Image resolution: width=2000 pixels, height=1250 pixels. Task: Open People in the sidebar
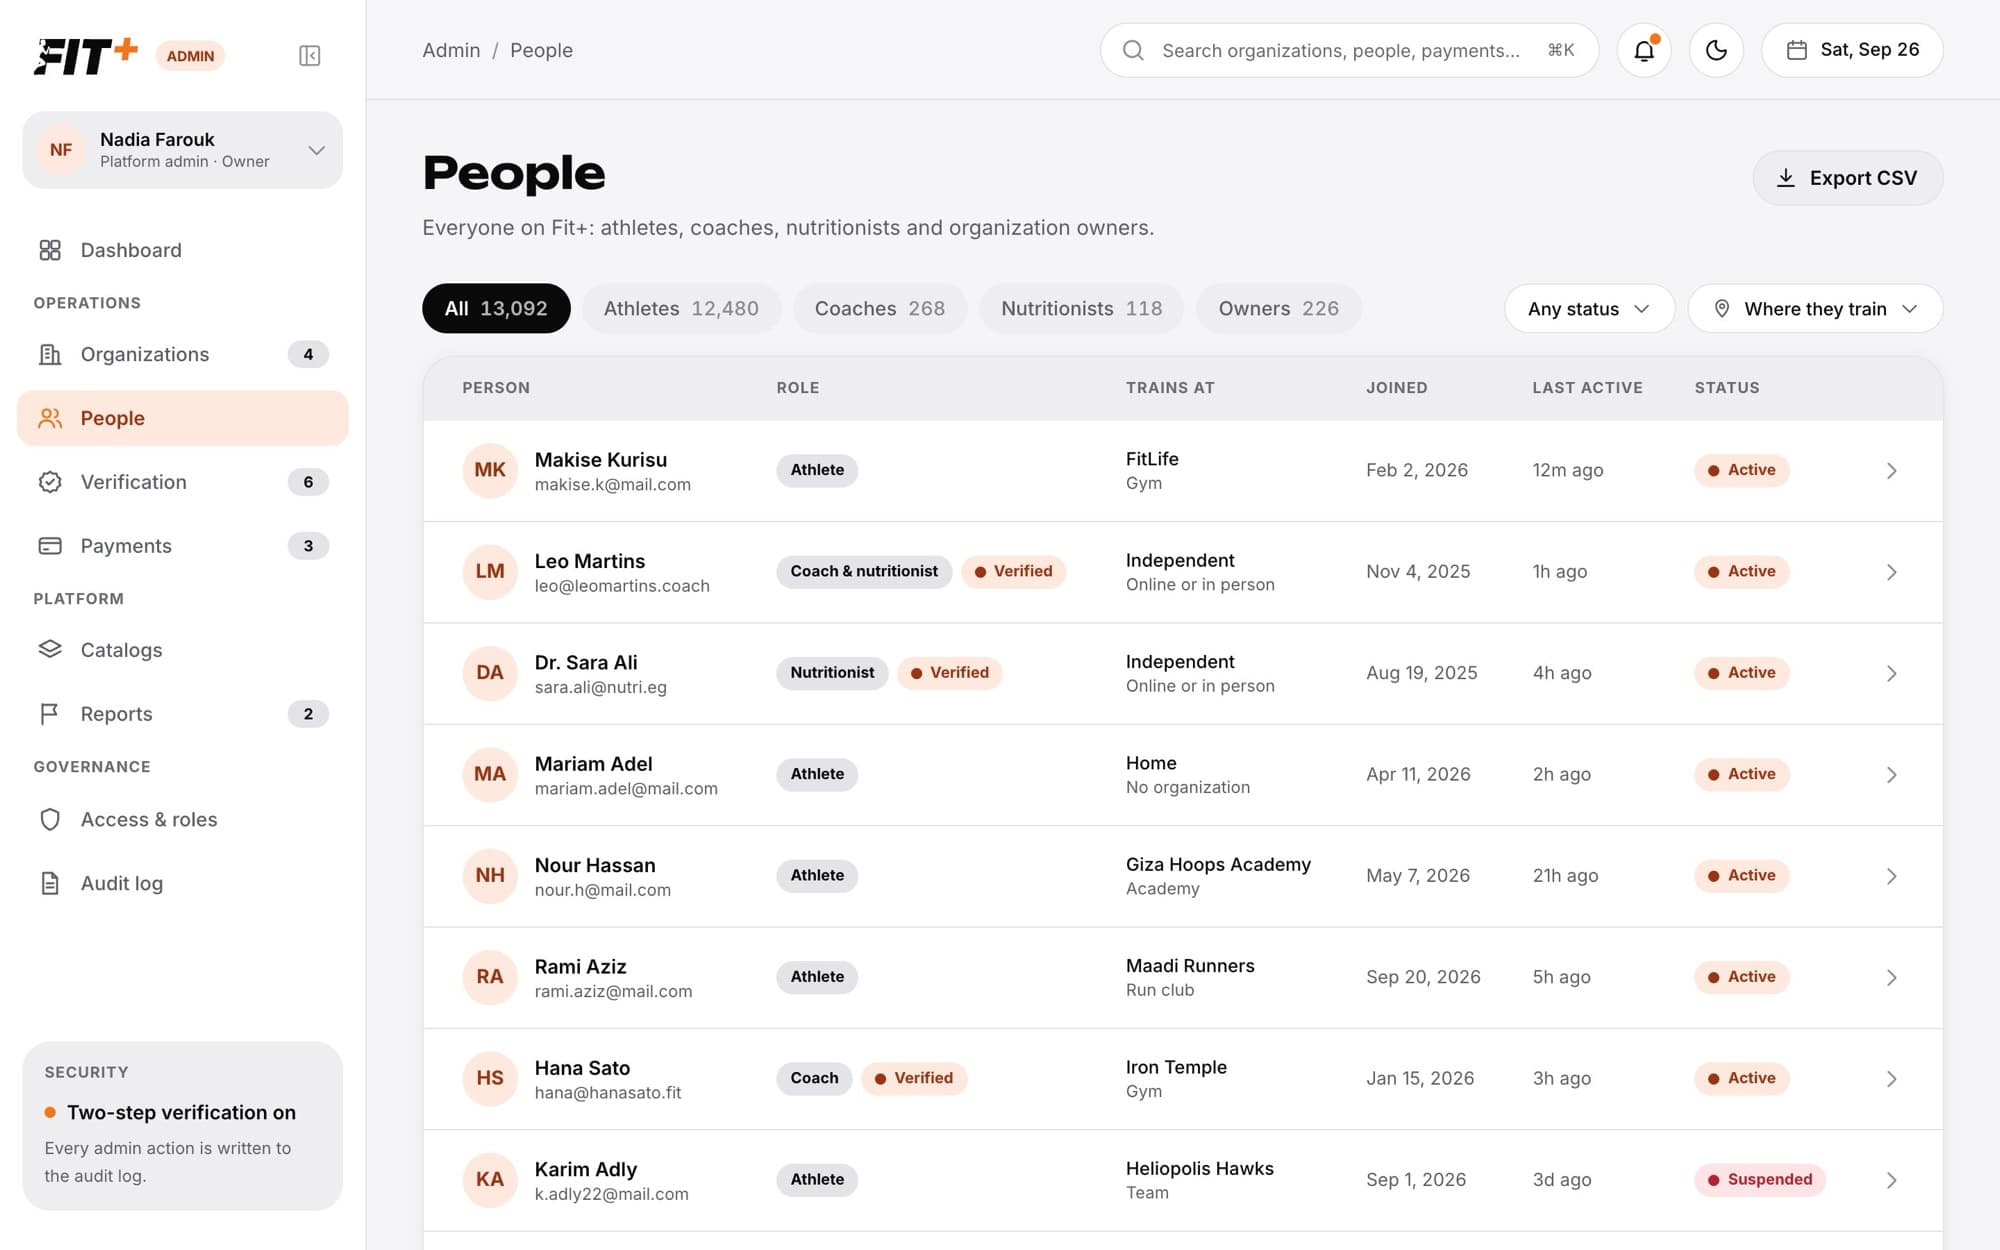coord(183,418)
